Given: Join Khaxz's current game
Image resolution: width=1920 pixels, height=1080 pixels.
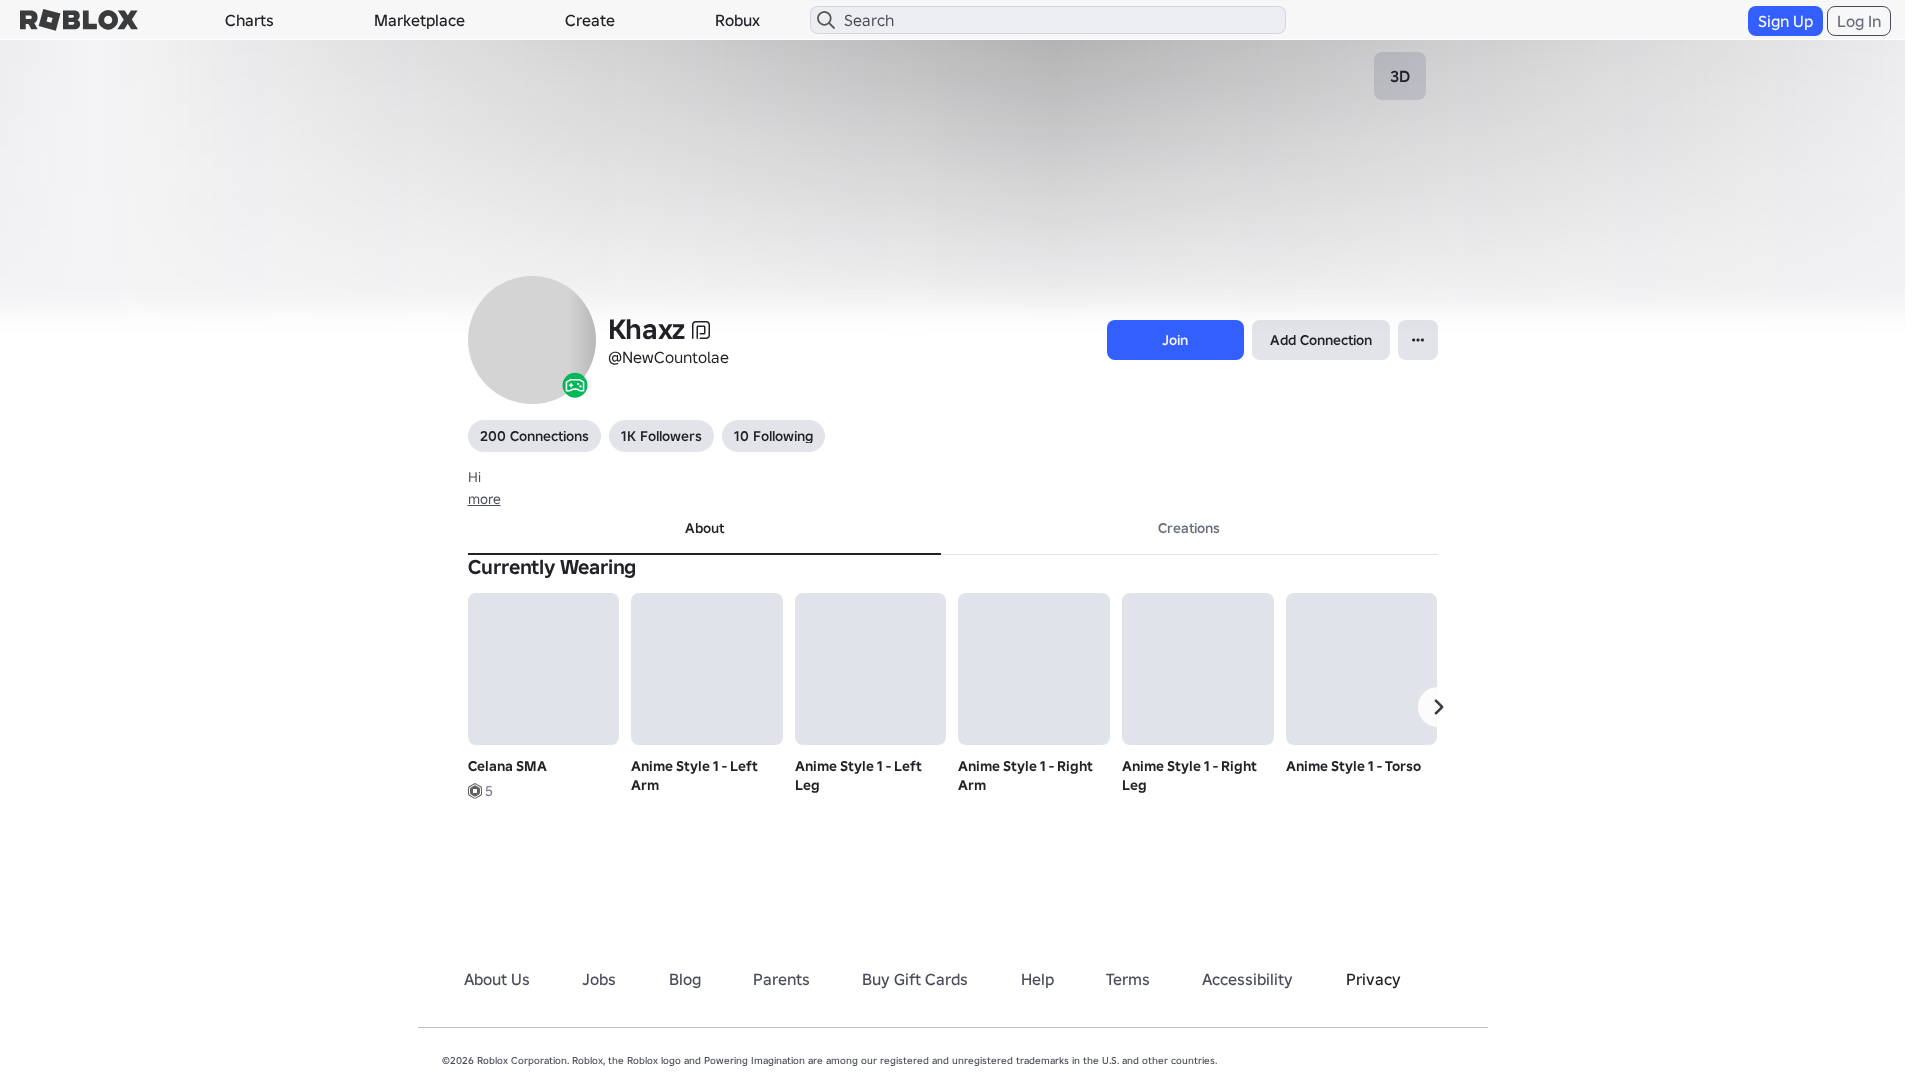Looking at the screenshot, I should [x=1175, y=340].
